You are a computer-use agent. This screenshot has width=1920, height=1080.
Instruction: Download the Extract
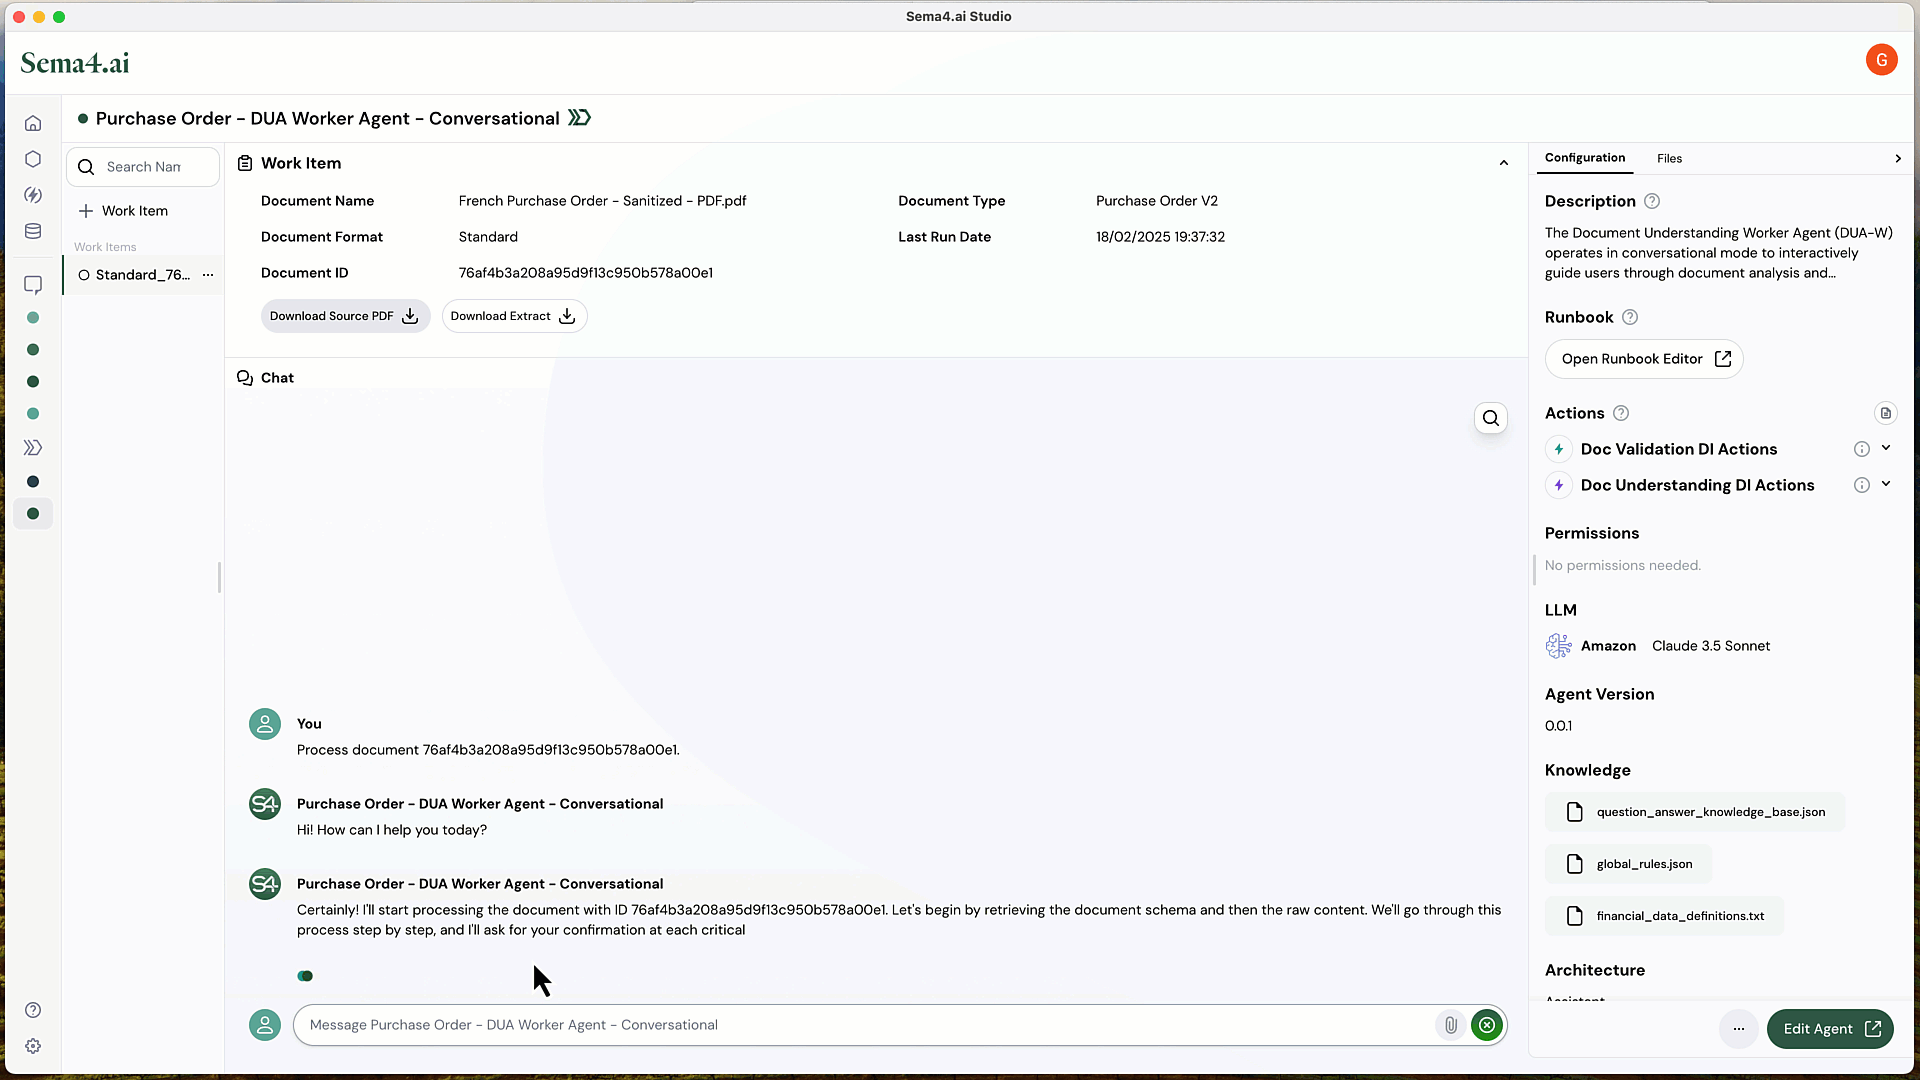(514, 316)
